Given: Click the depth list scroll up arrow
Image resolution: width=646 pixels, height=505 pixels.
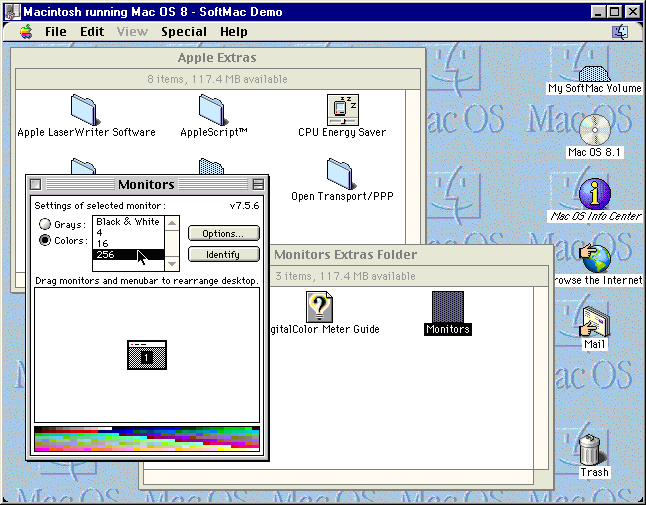Looking at the screenshot, I should (x=172, y=223).
